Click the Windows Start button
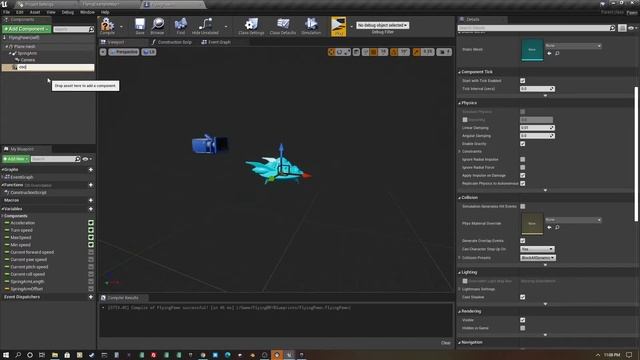This screenshot has width=640, height=360. pos(6,355)
